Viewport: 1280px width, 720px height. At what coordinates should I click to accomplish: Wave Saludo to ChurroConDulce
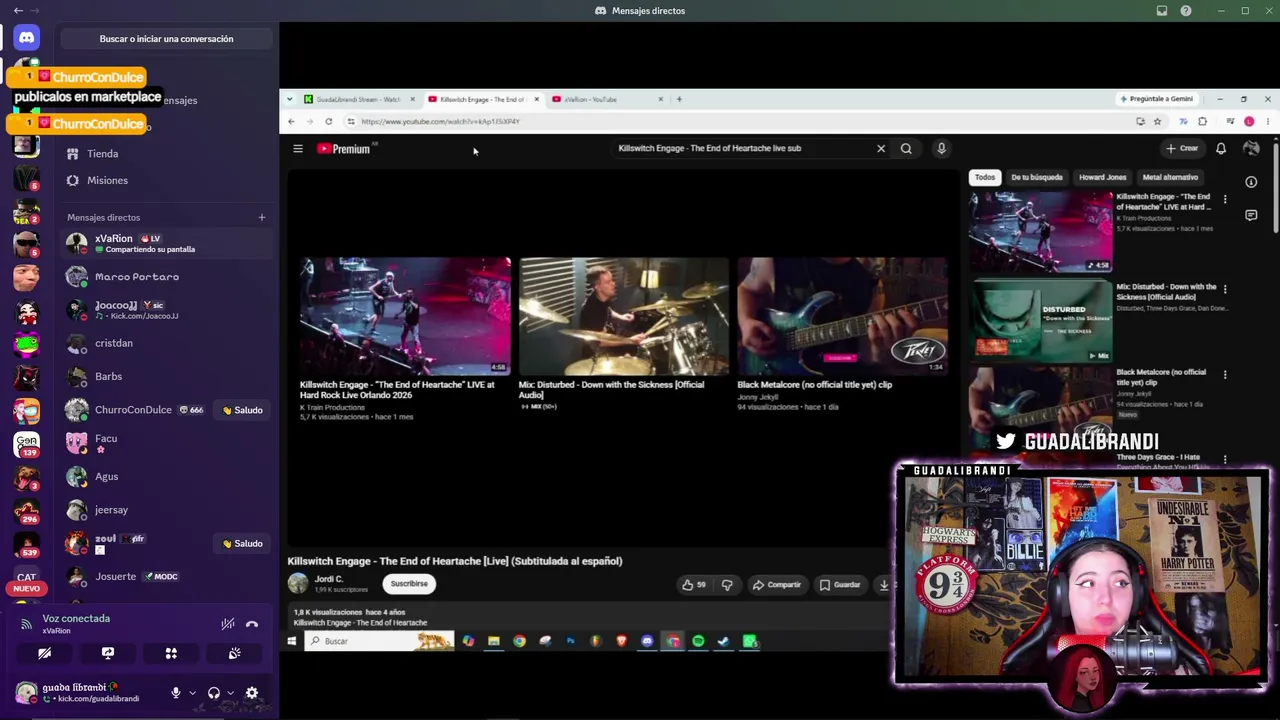243,410
